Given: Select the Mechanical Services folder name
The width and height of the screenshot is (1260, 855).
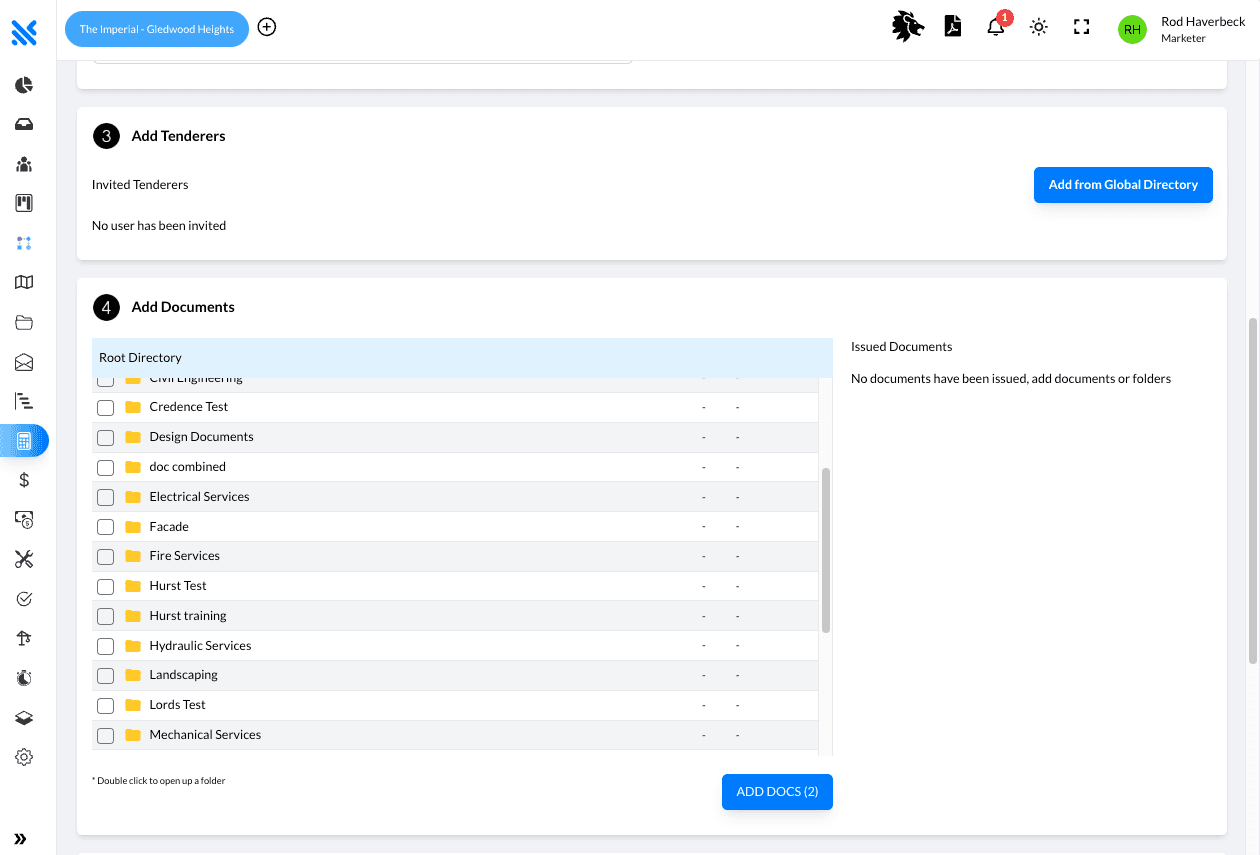Looking at the screenshot, I should [205, 735].
